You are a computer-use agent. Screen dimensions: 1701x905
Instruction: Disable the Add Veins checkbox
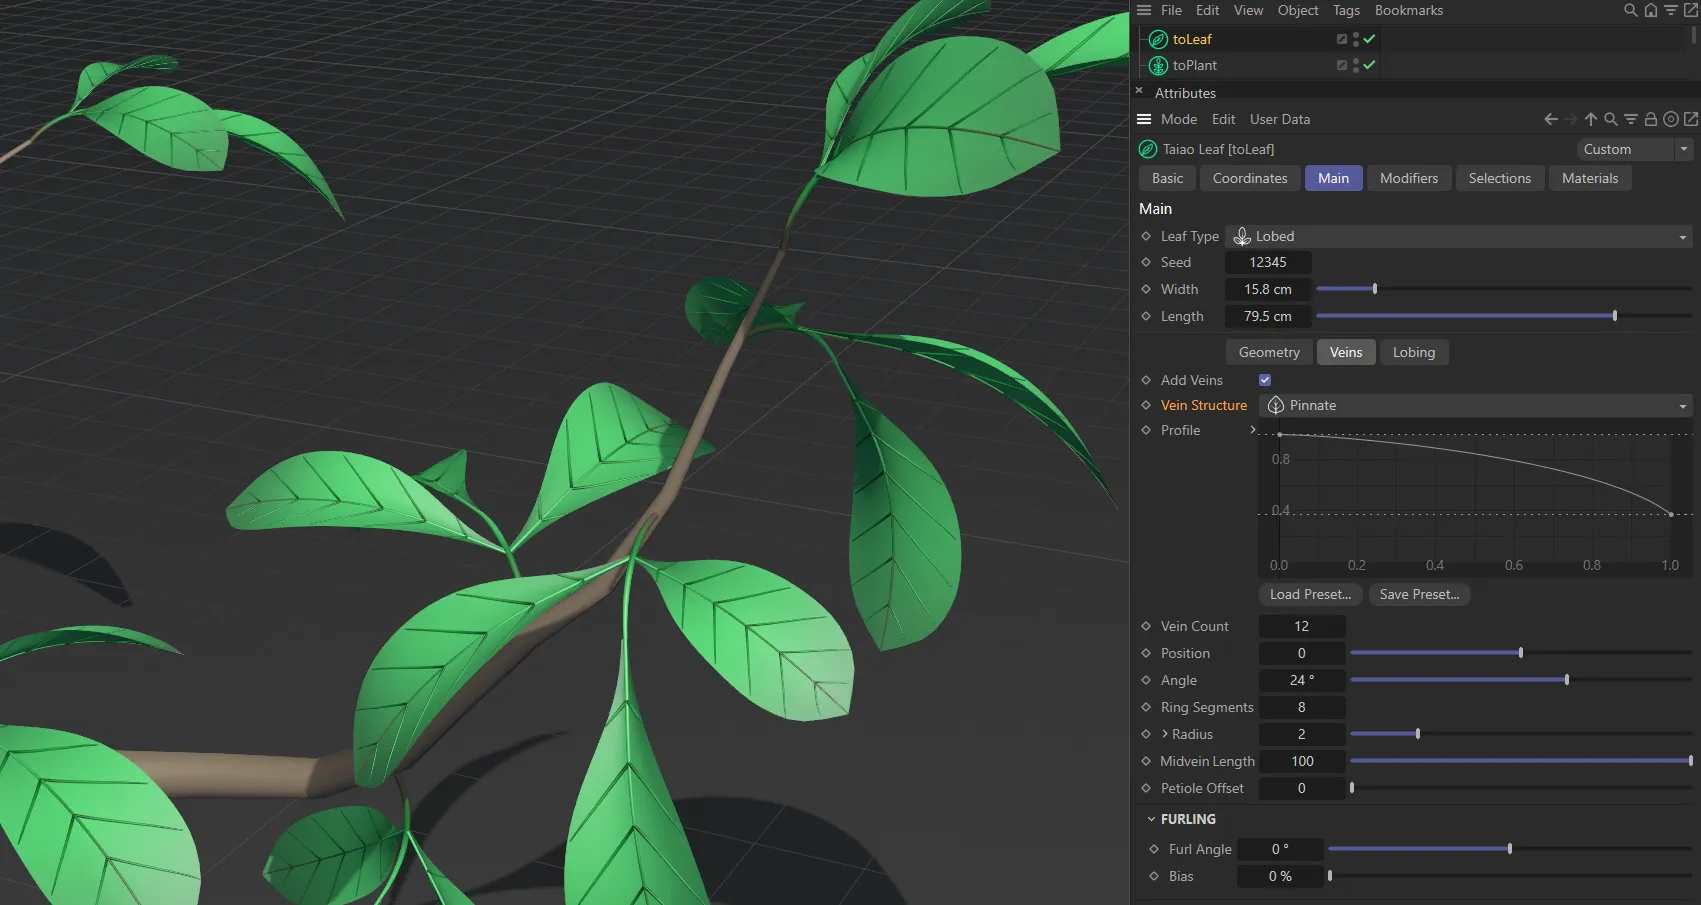[1264, 380]
